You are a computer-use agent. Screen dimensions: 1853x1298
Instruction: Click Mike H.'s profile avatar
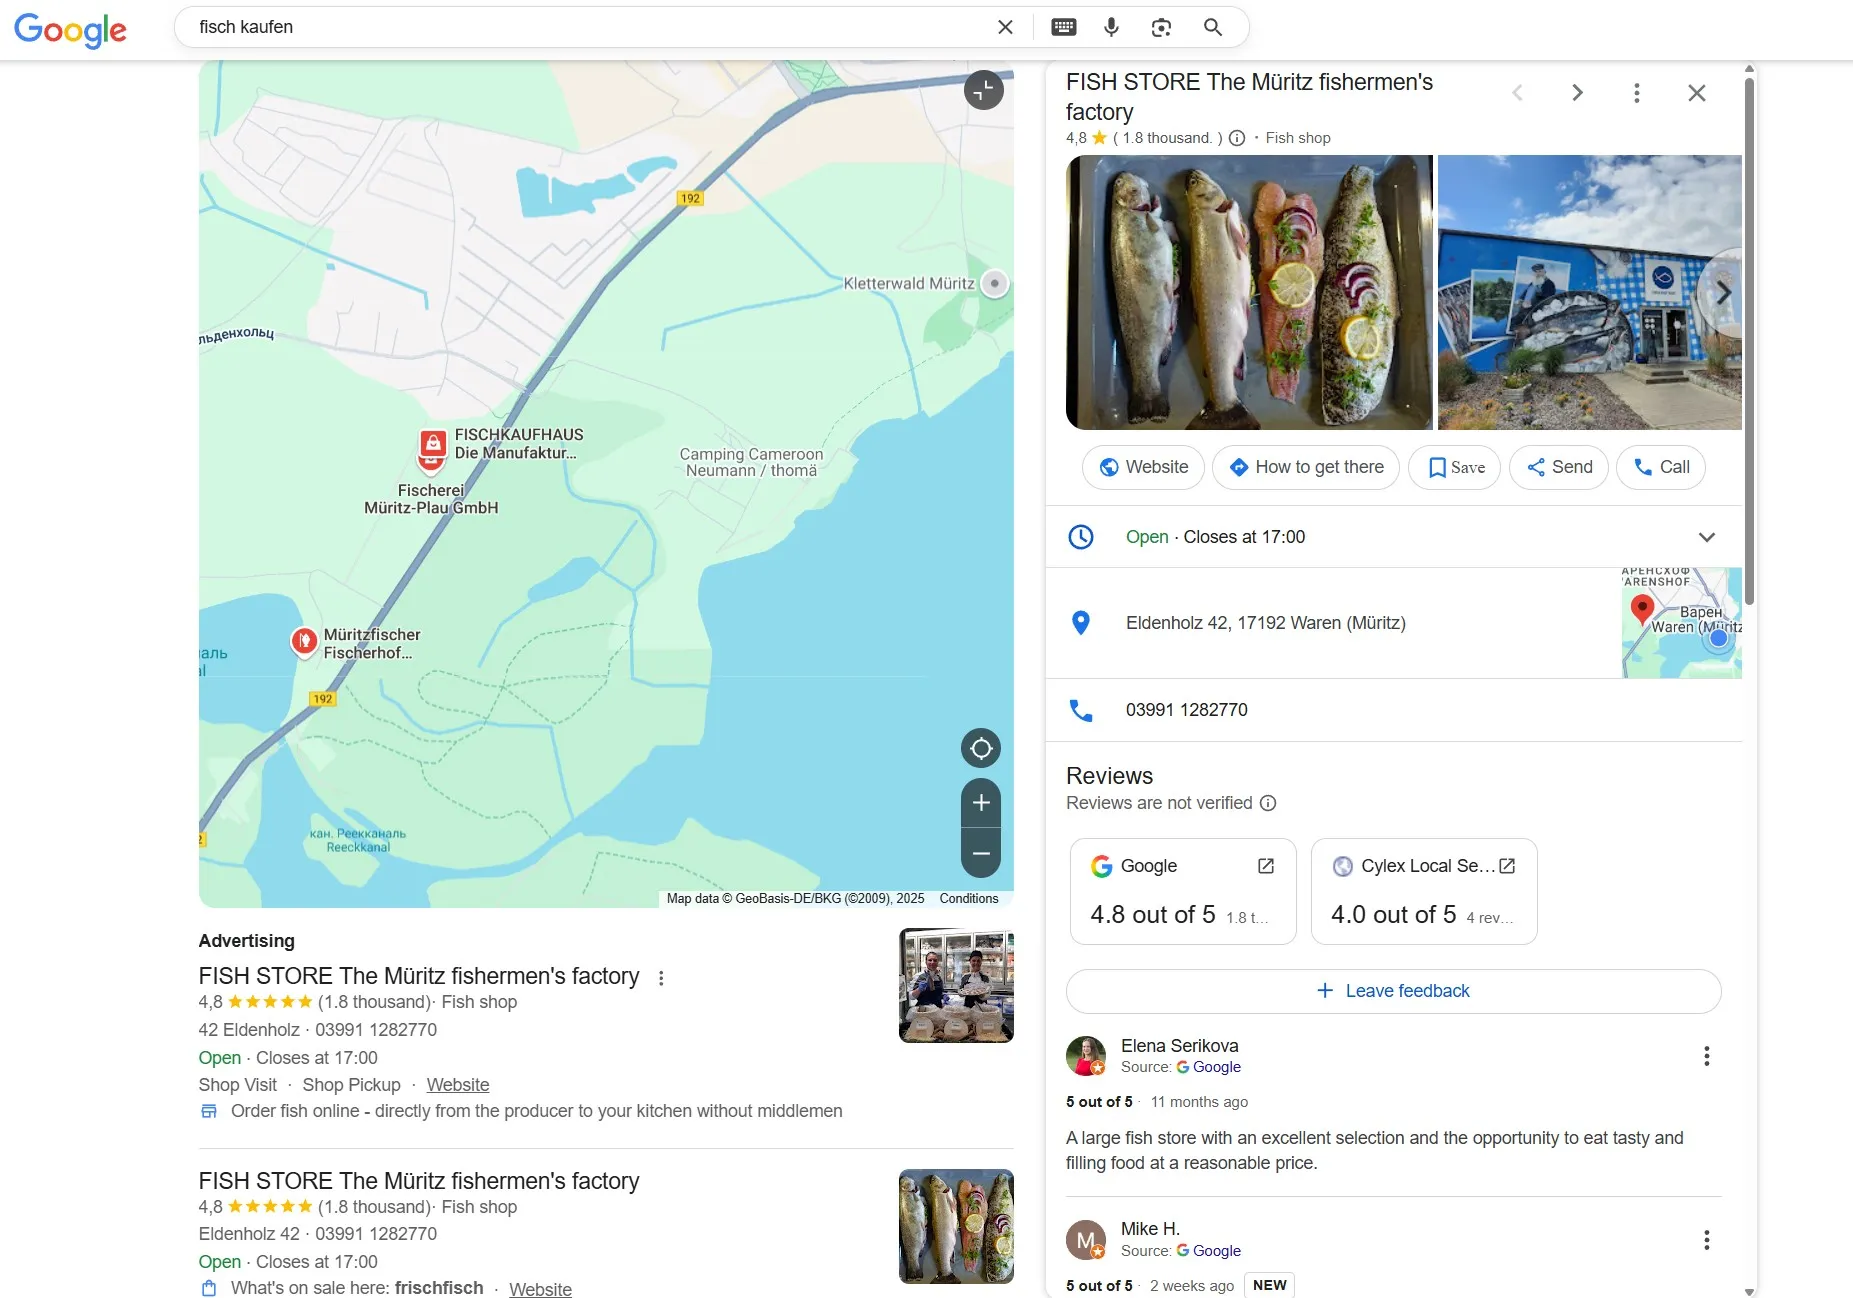coord(1086,1240)
